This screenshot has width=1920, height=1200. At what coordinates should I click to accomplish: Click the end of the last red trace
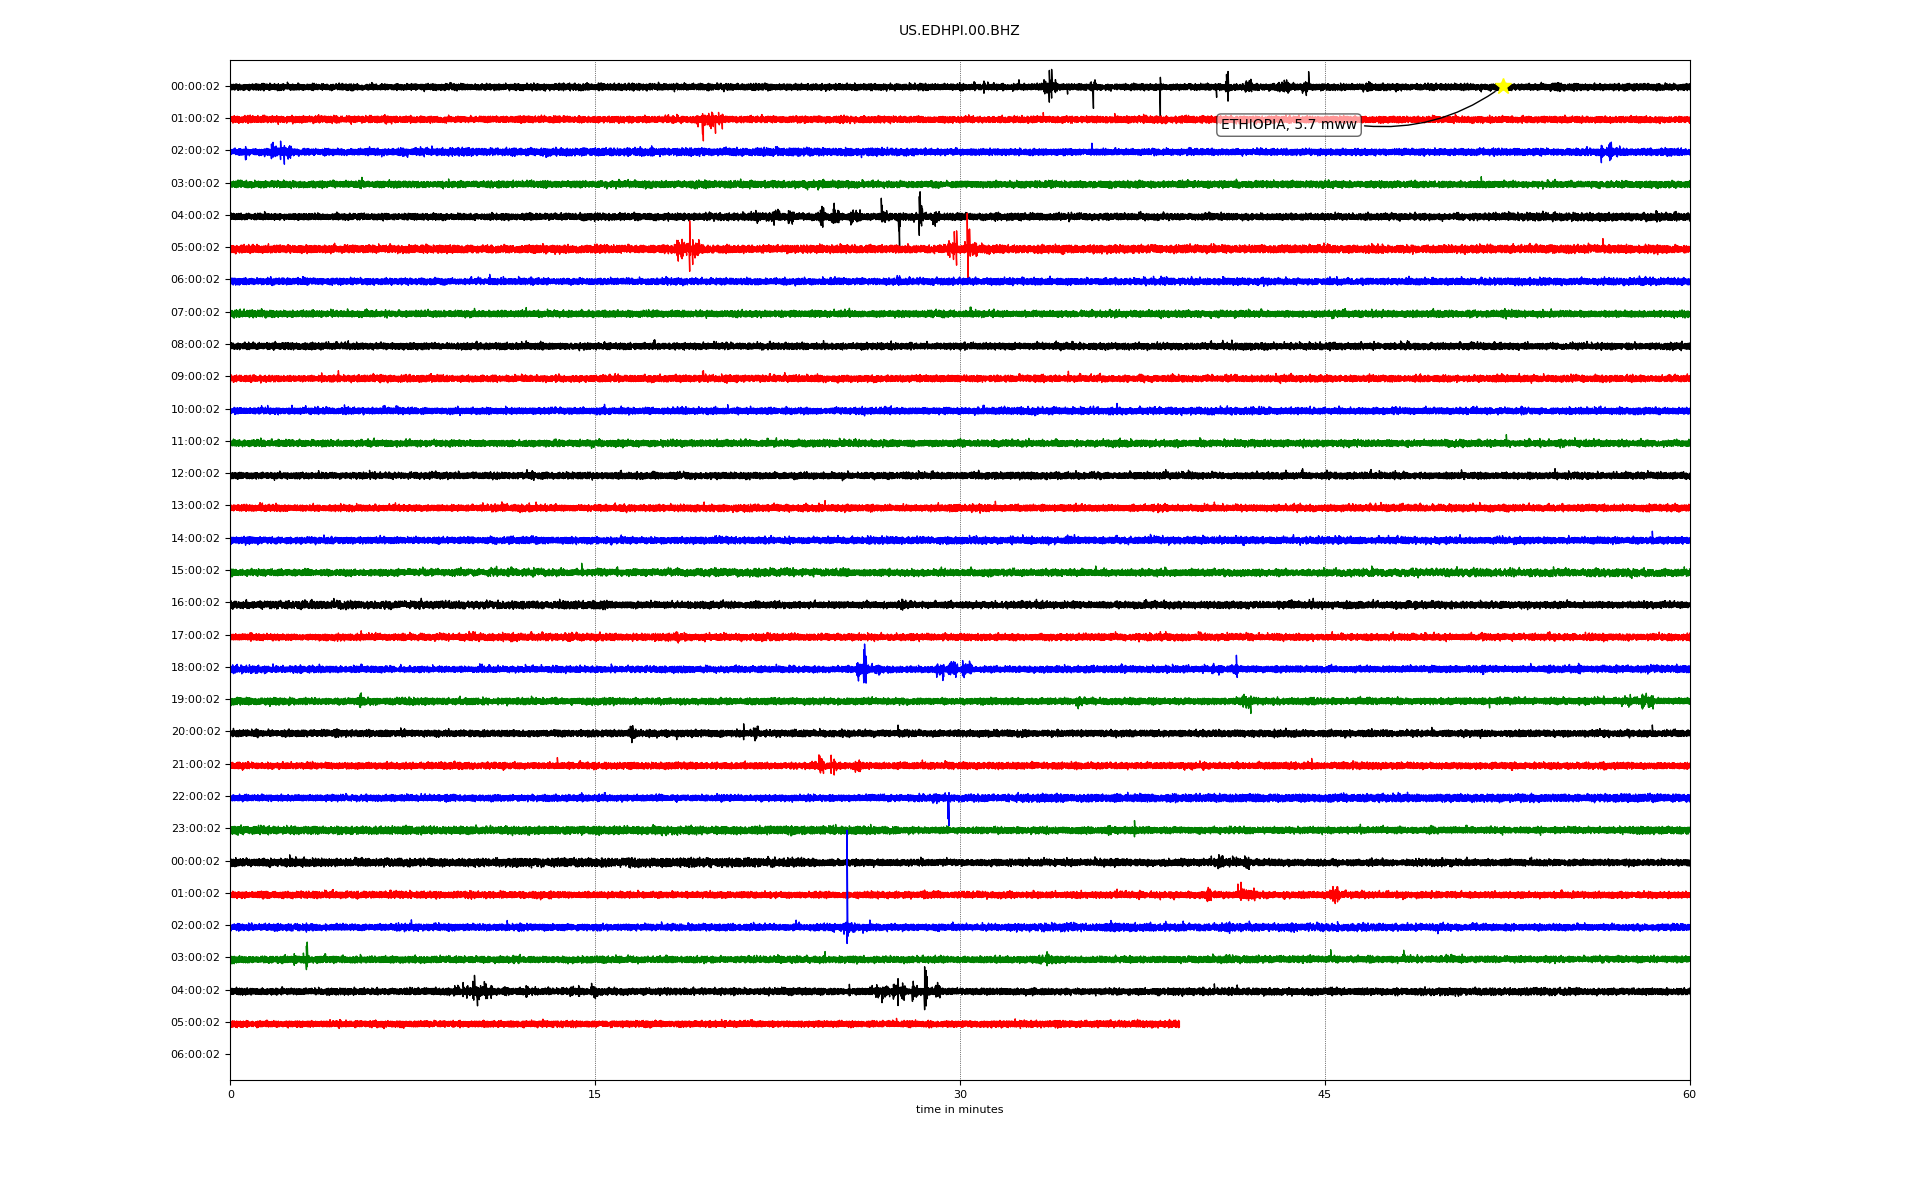(x=1178, y=1024)
